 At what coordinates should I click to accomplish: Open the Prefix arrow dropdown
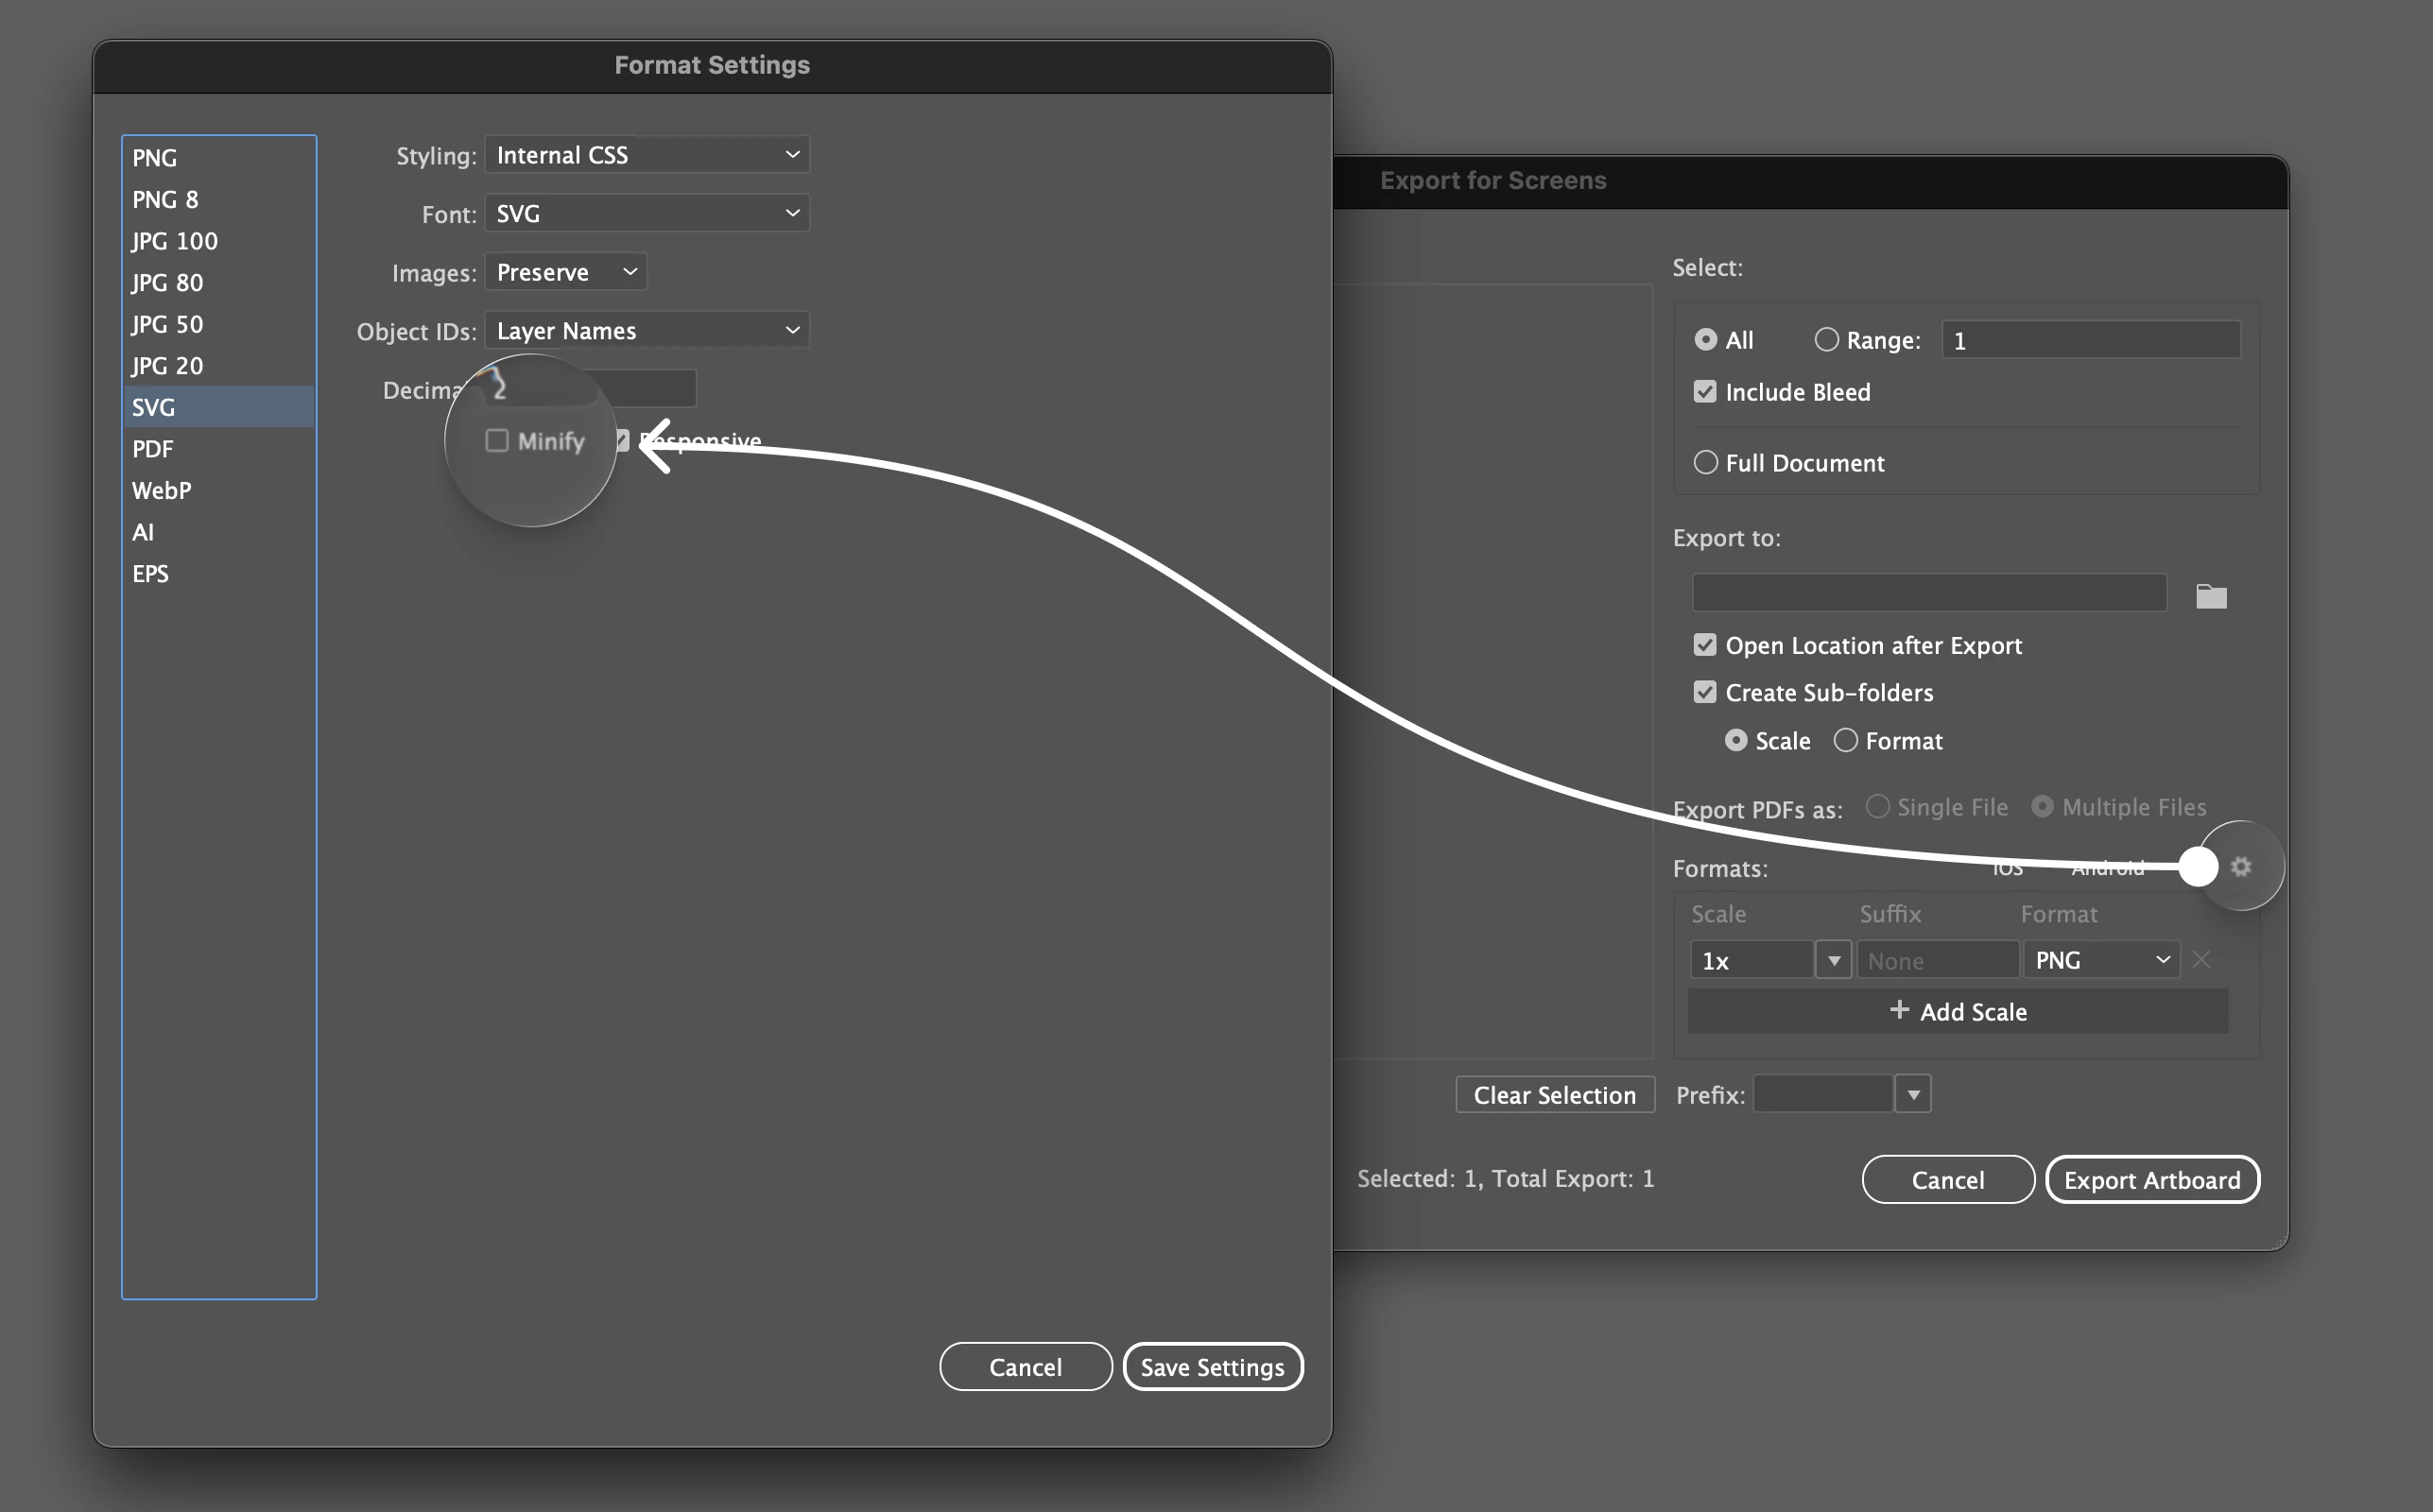1912,1094
